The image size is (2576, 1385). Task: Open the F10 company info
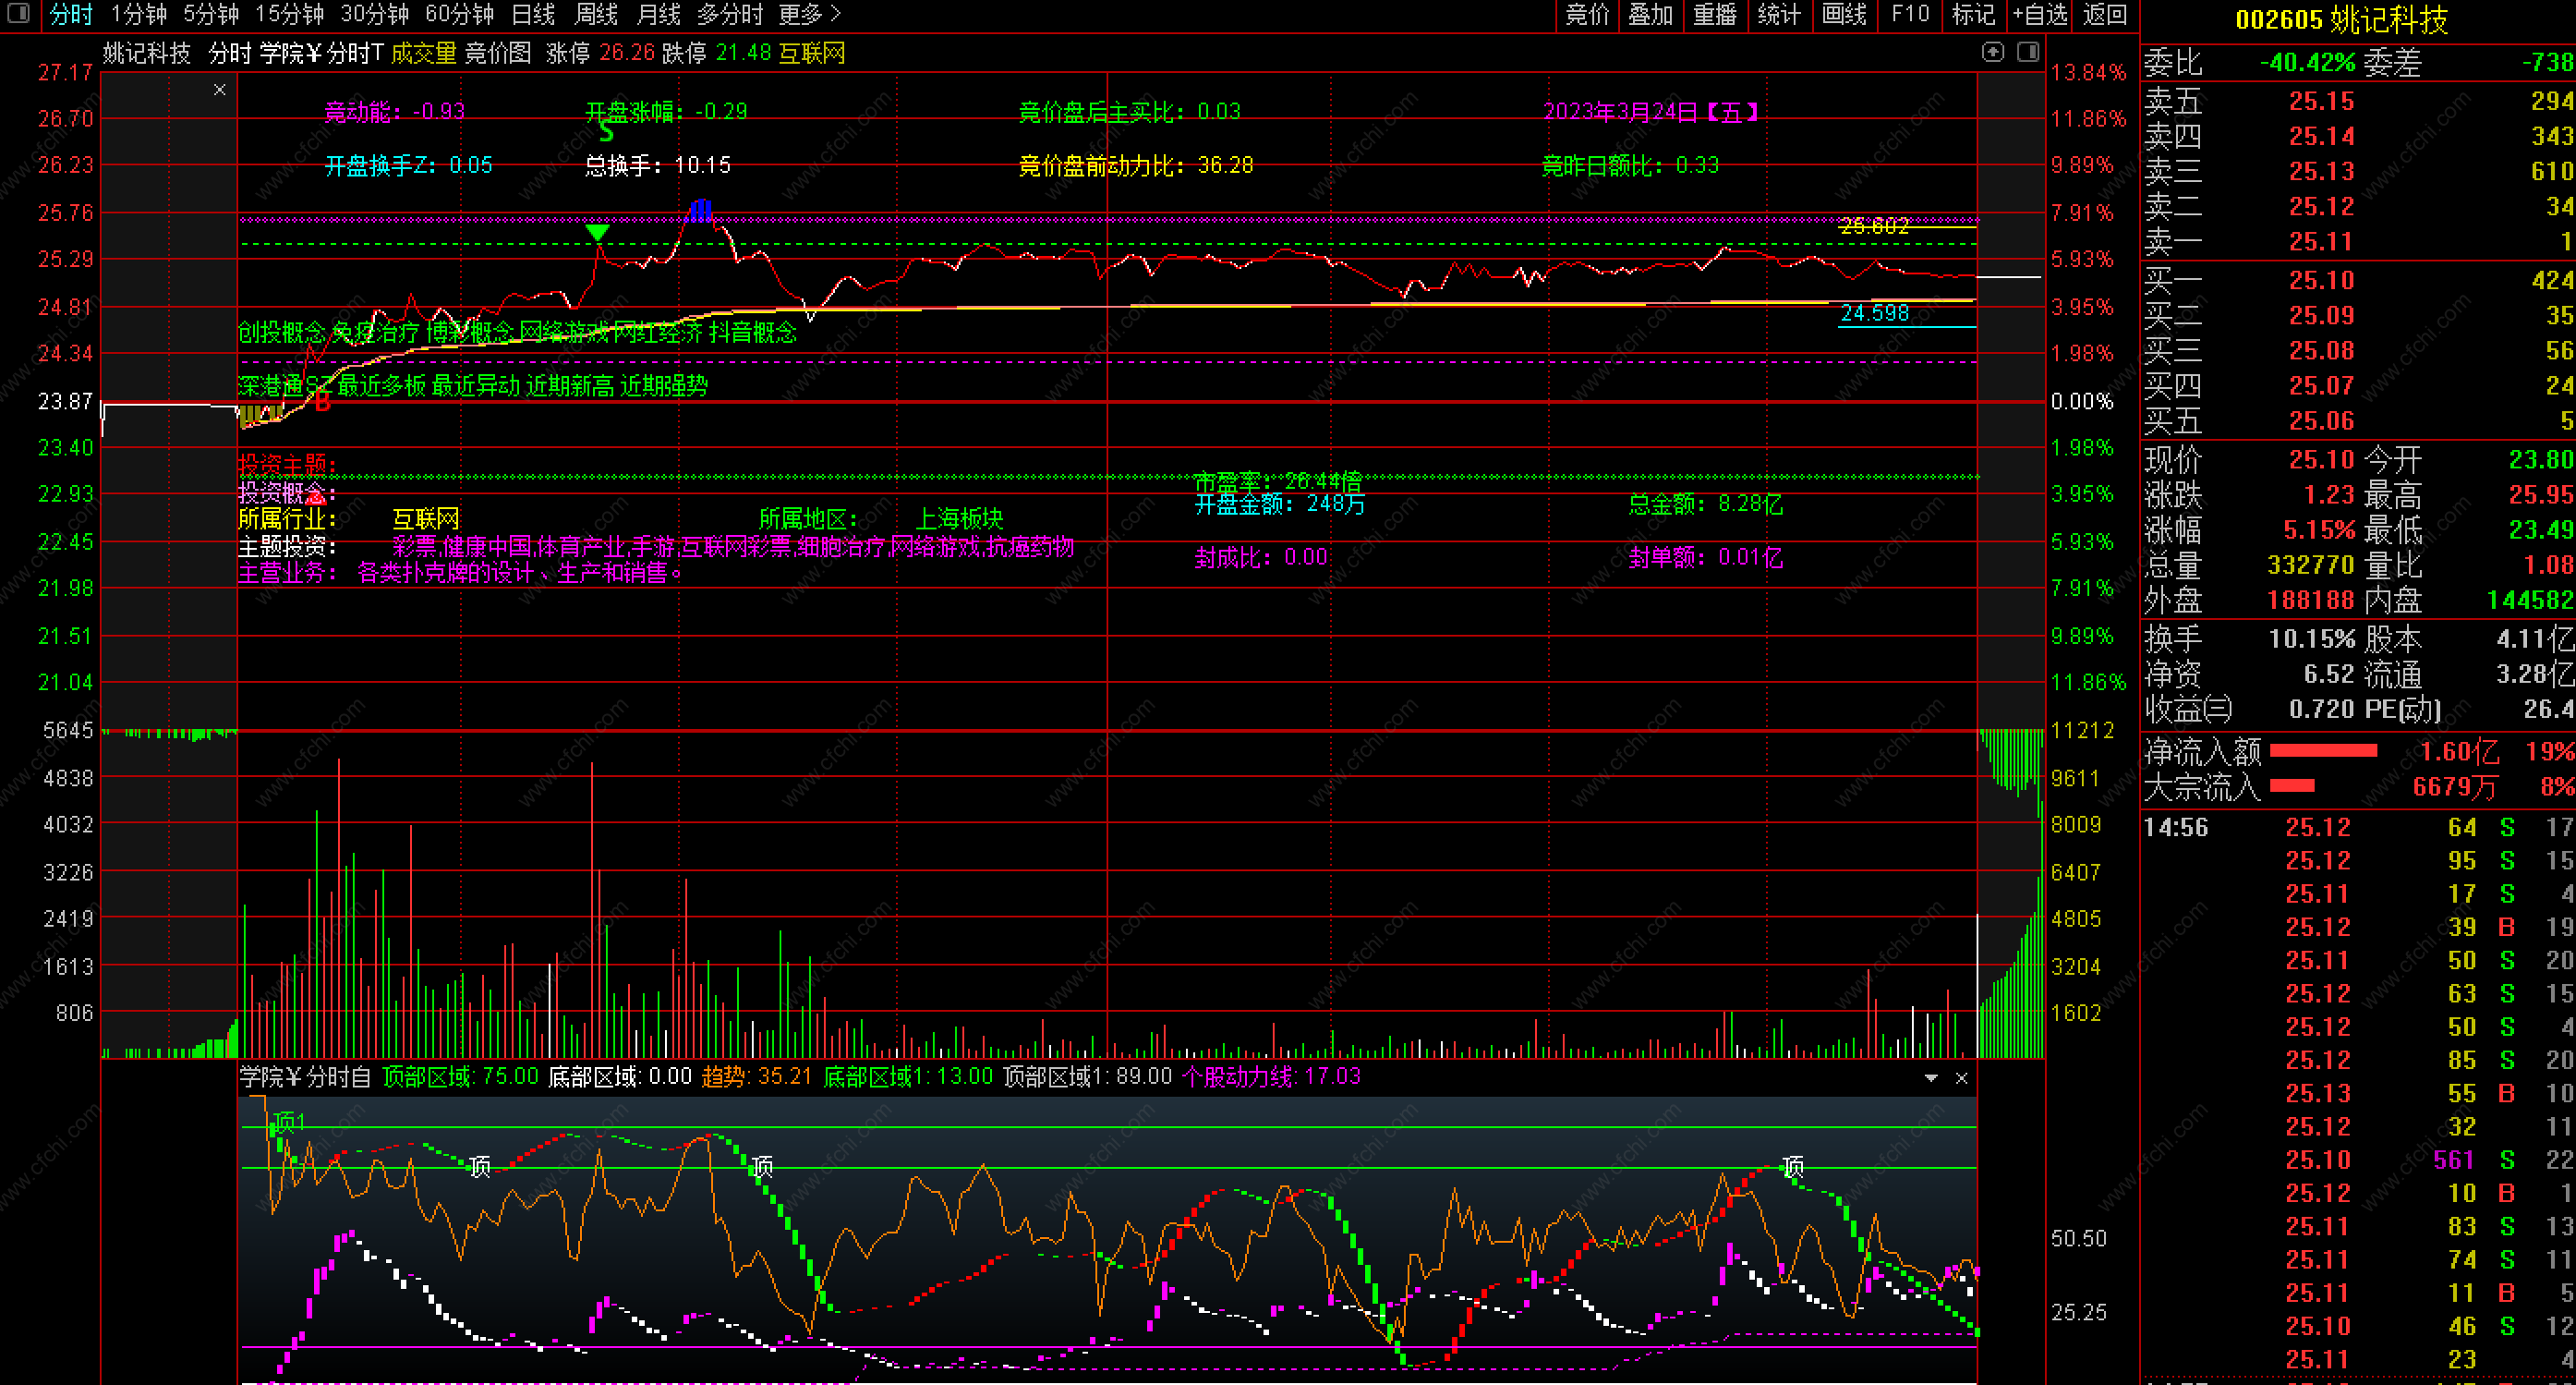tap(1910, 14)
